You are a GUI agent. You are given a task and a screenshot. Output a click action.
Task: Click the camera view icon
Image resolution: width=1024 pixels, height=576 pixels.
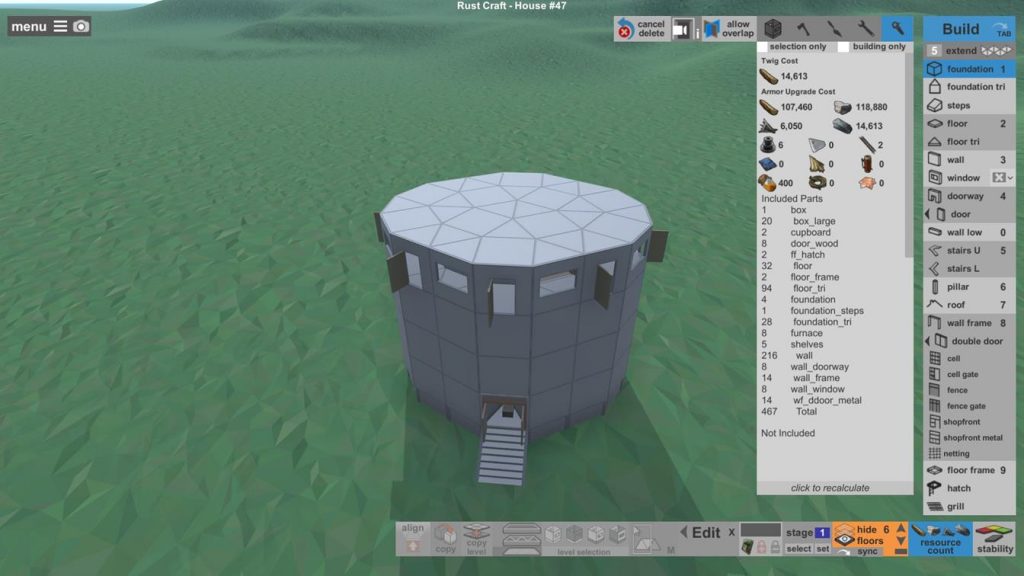tap(682, 29)
